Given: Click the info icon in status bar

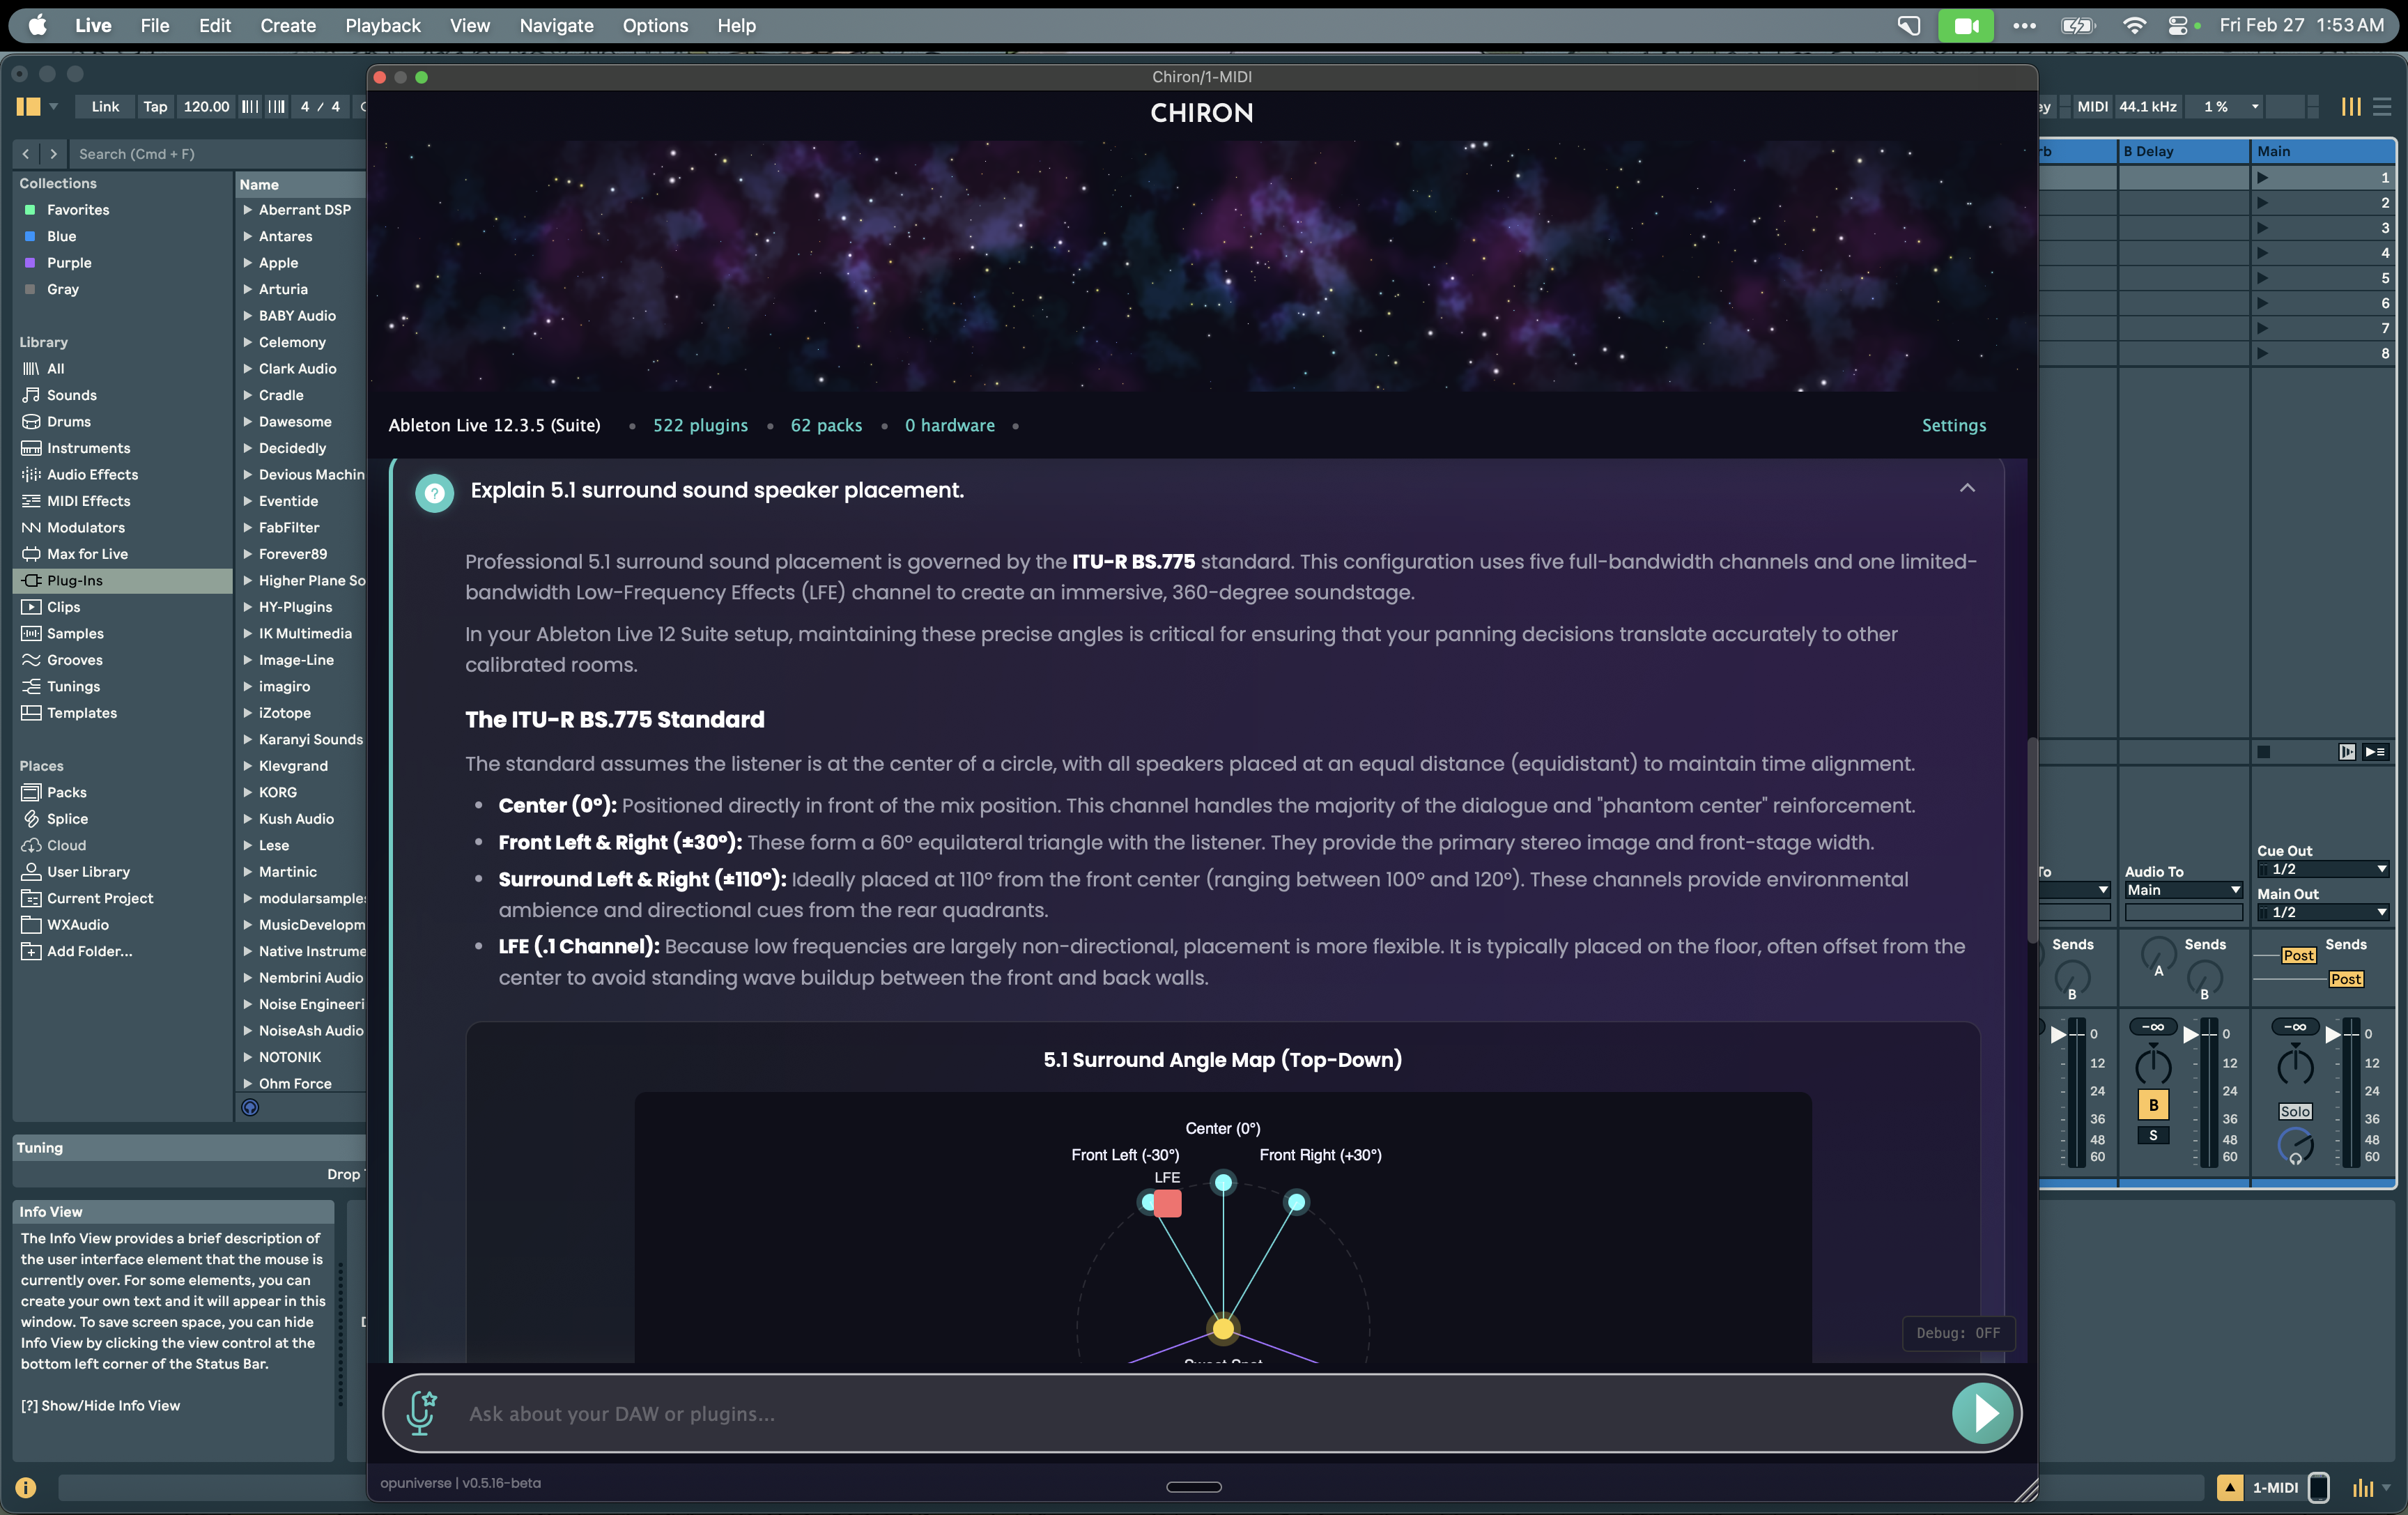Looking at the screenshot, I should tap(26, 1488).
